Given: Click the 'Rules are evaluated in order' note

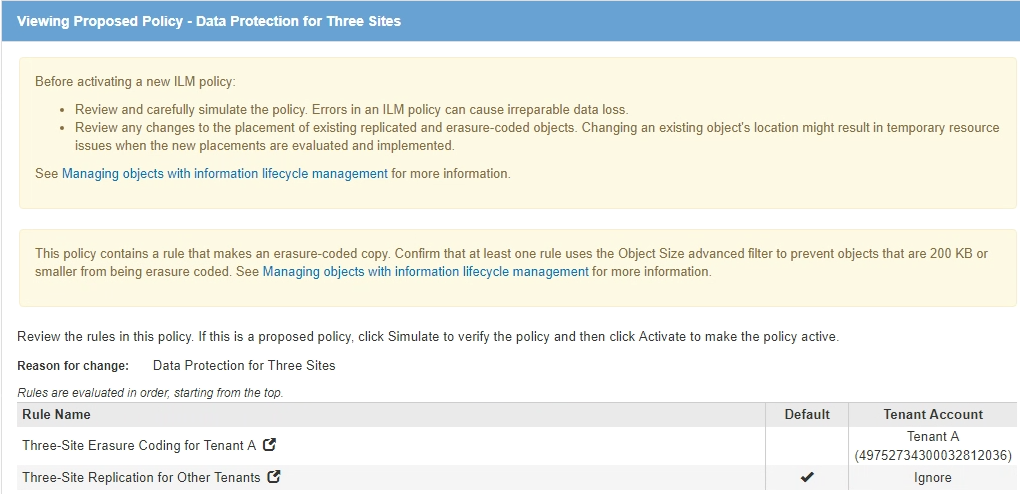Looking at the screenshot, I should (x=150, y=393).
